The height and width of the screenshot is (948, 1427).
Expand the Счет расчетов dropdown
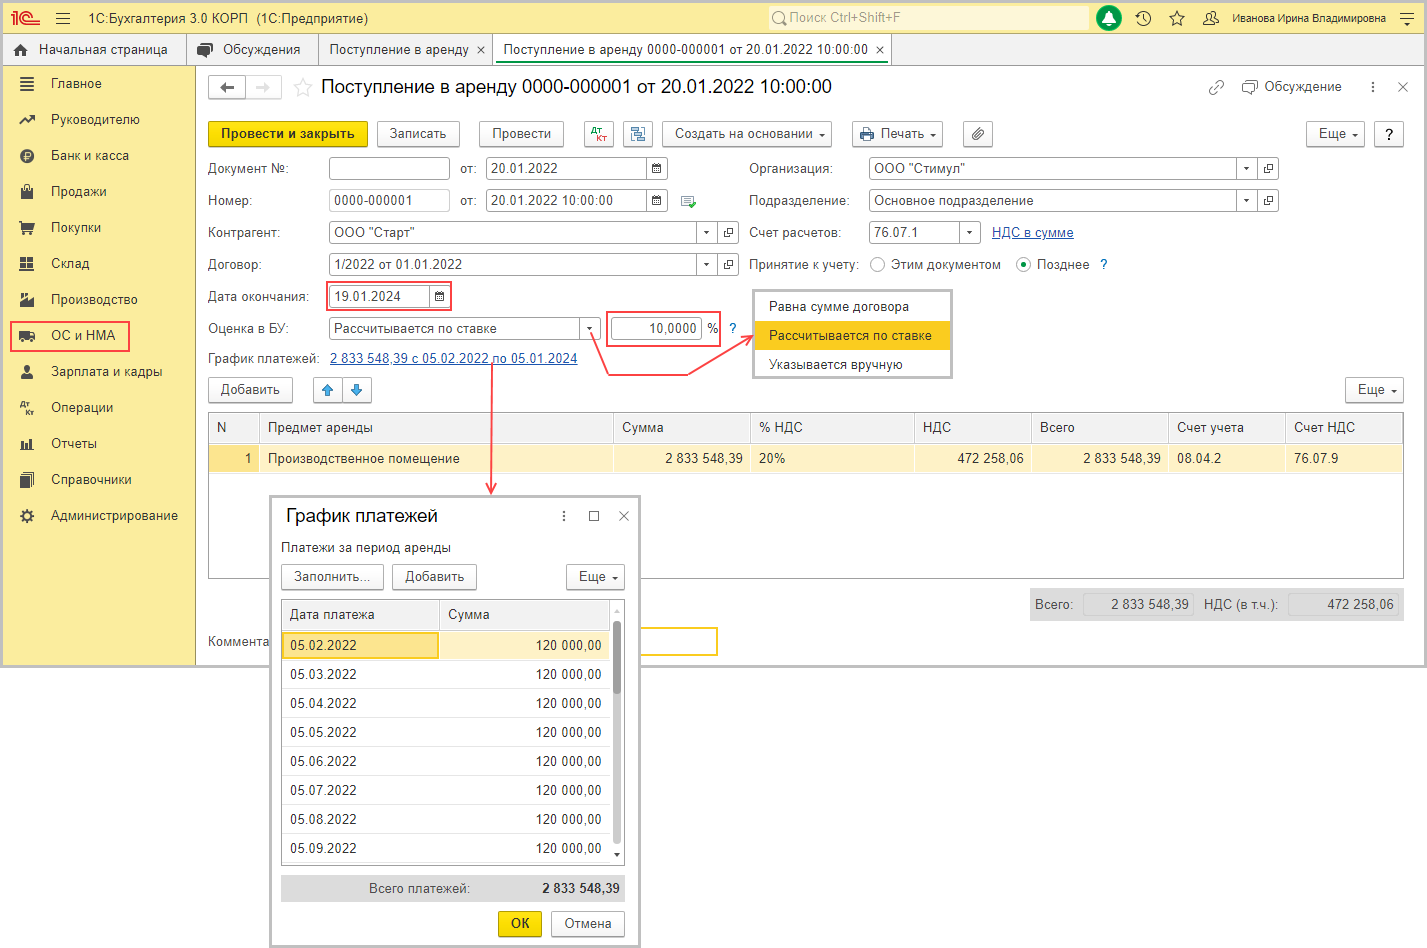[969, 233]
